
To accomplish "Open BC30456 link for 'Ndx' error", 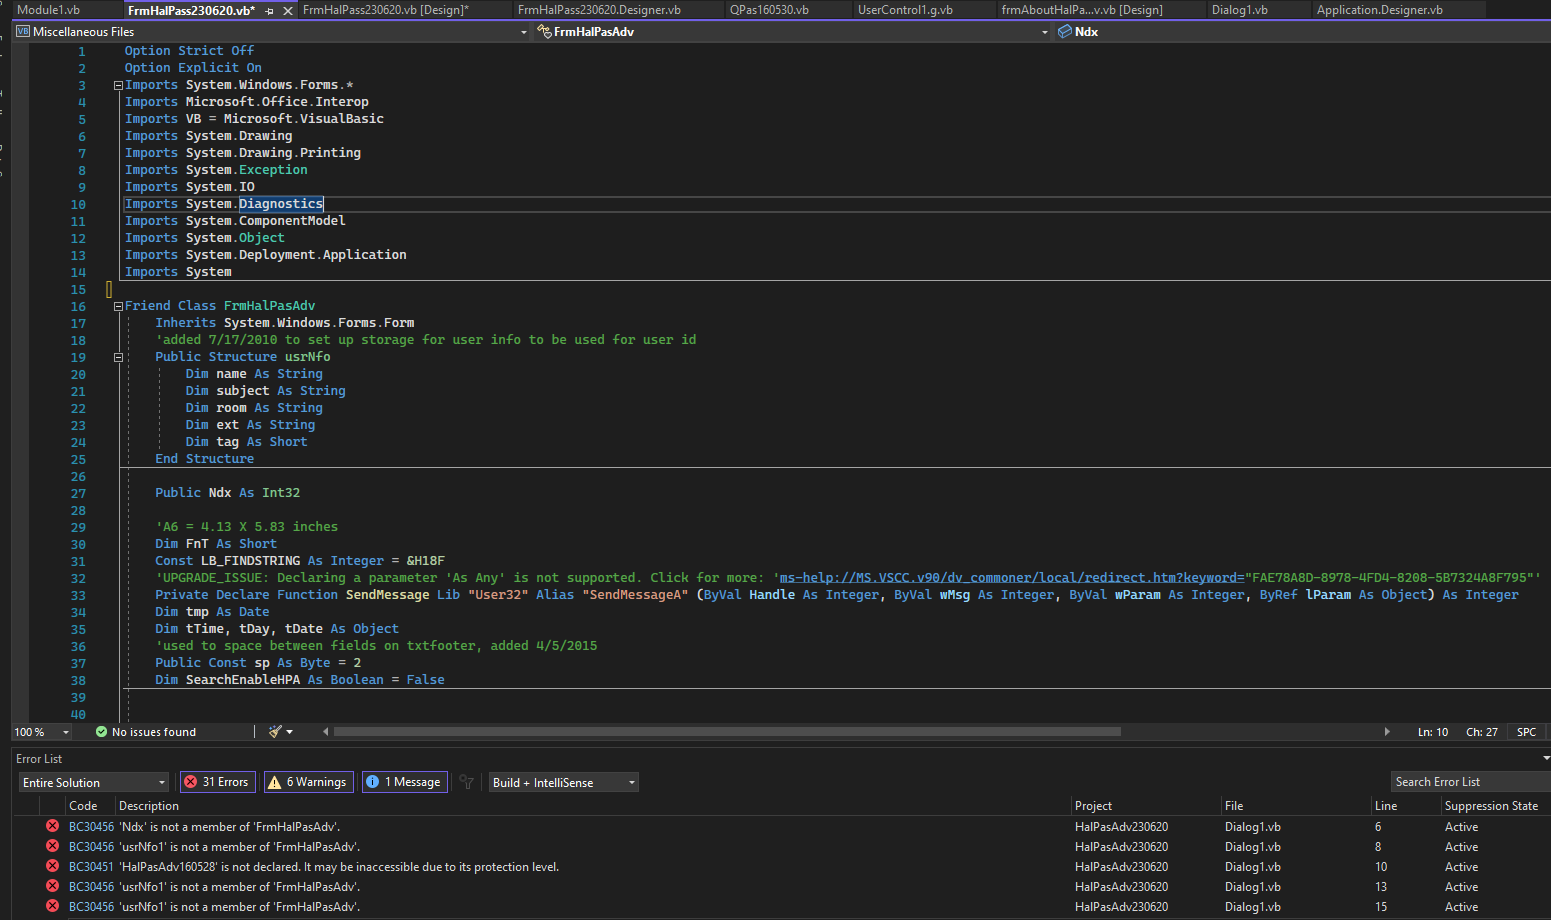I will coord(91,827).
